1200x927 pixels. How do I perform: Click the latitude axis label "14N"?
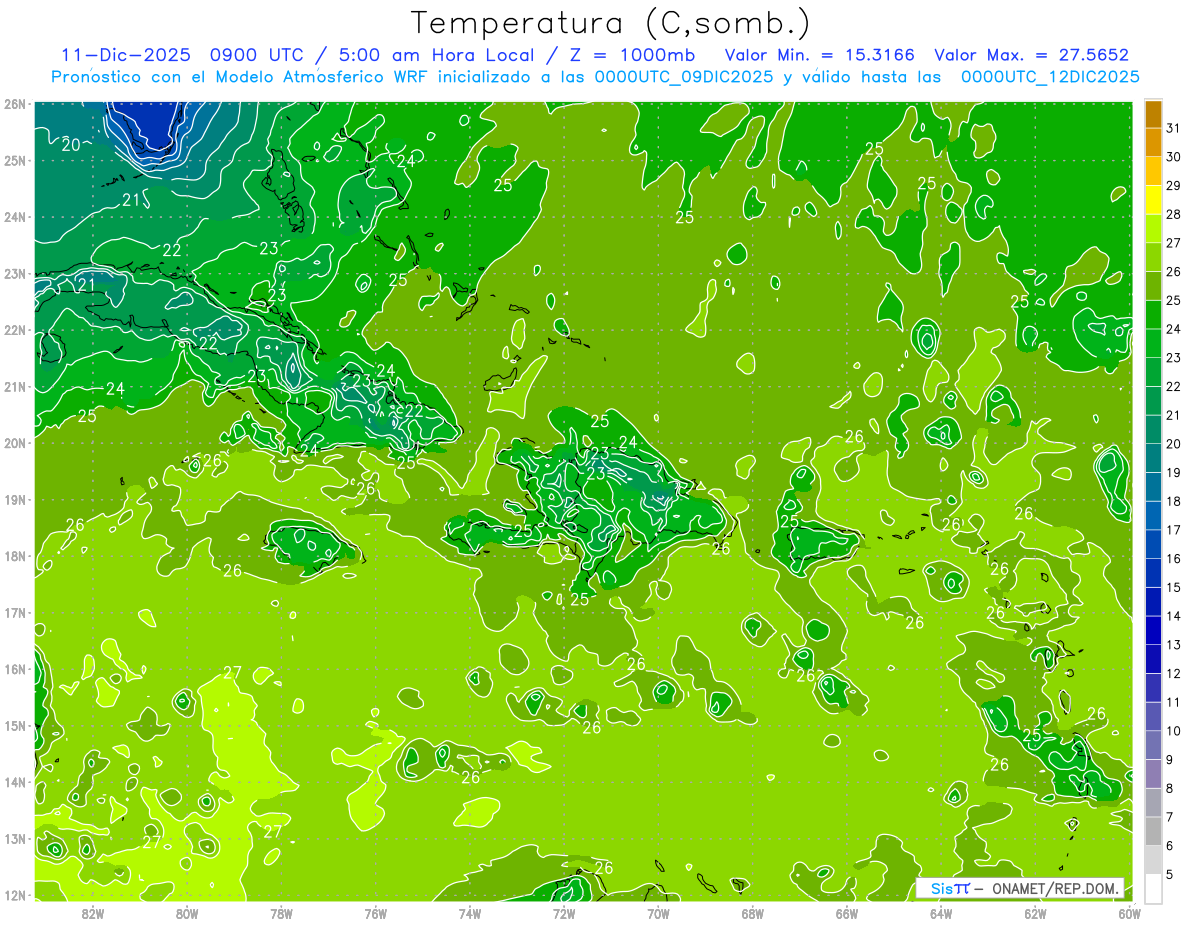(14, 782)
